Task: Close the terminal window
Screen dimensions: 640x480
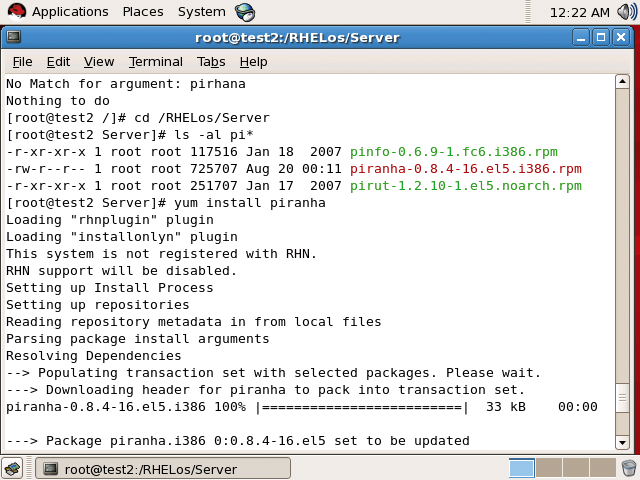Action: click(x=621, y=38)
